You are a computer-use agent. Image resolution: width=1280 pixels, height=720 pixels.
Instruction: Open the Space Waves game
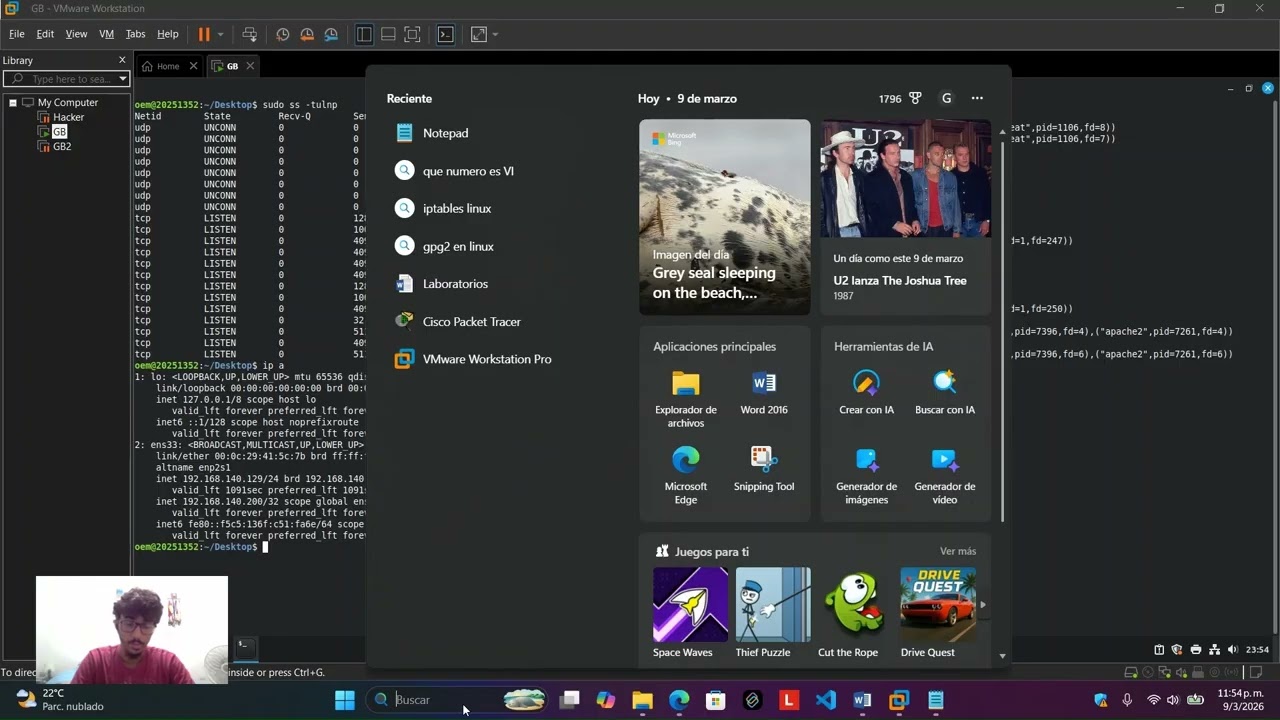(x=690, y=612)
